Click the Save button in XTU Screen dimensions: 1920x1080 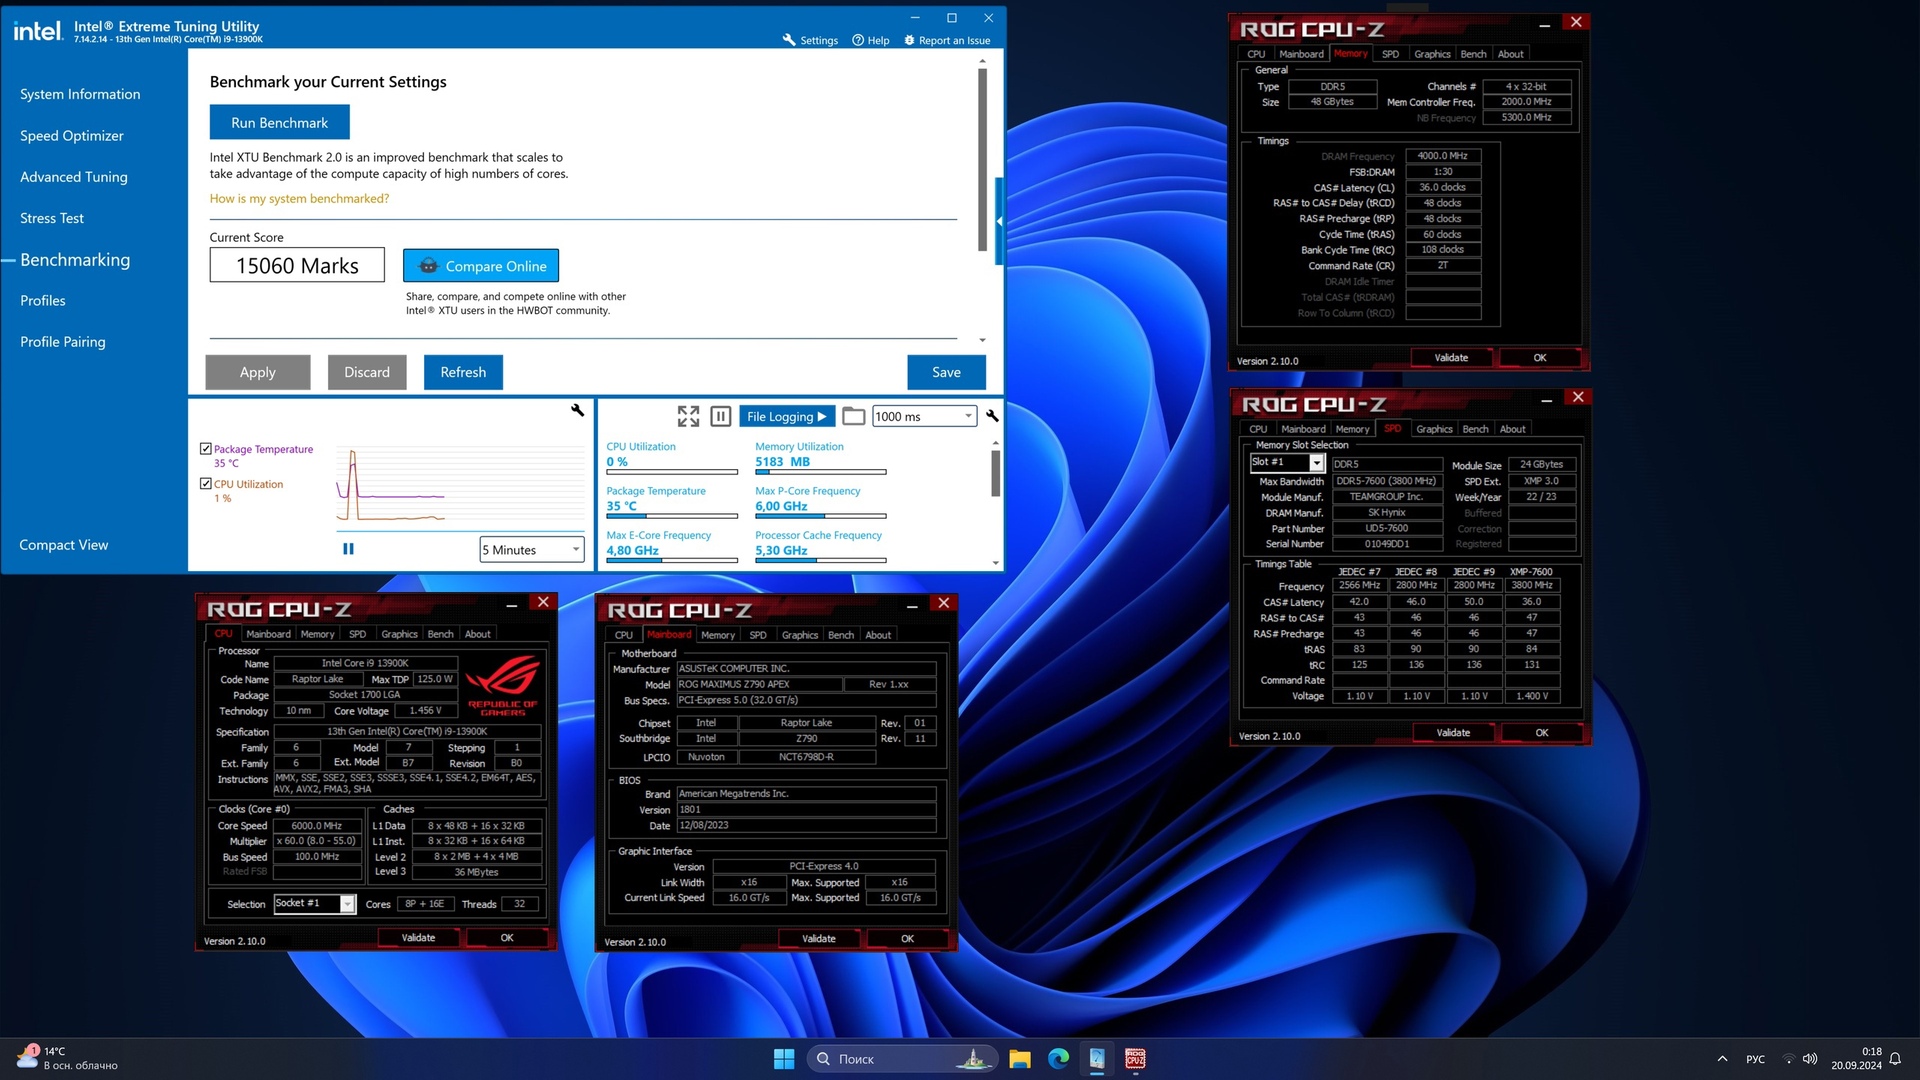[946, 372]
